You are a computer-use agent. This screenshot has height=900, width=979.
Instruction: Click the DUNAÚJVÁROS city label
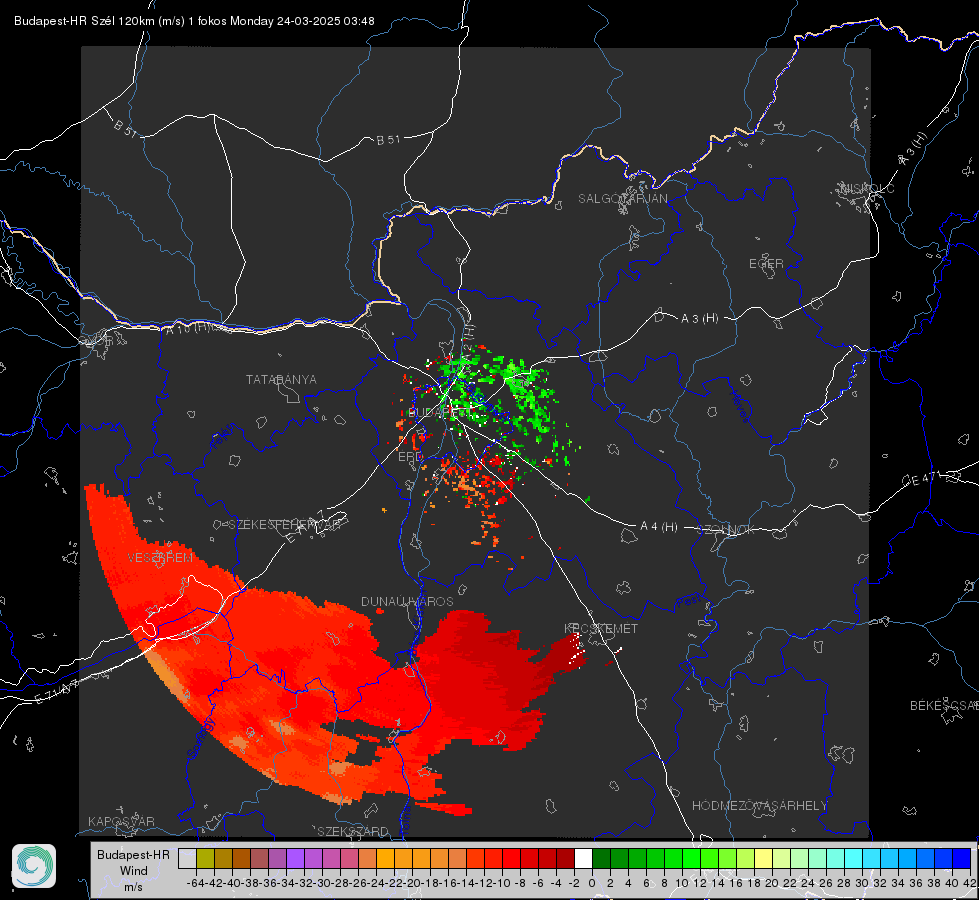pyautogui.click(x=407, y=601)
